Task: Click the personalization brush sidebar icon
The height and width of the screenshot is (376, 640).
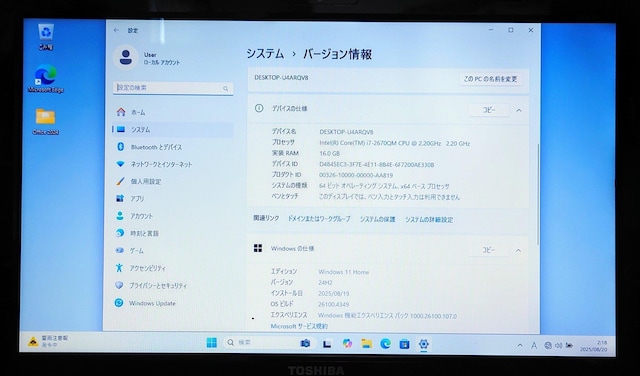Action: (x=120, y=181)
